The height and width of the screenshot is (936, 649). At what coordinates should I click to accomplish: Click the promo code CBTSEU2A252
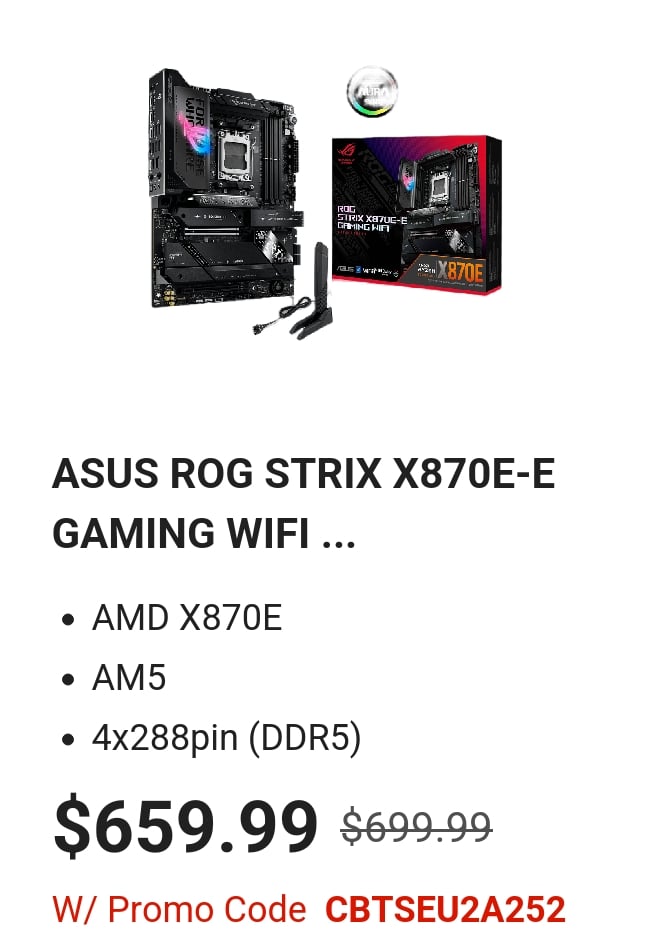click(x=445, y=910)
